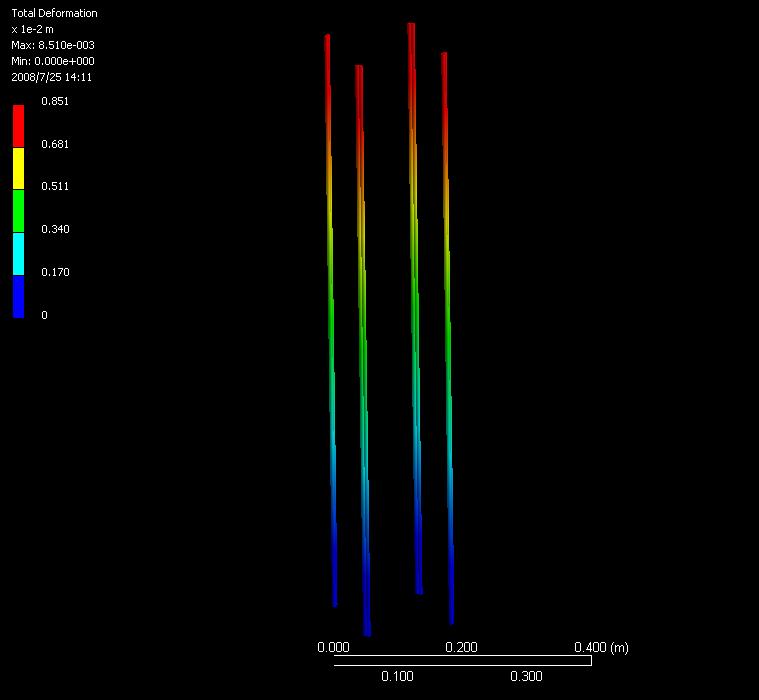Screen dimensions: 759x700
Task: Click the cyan legend color band
Action: (x=18, y=254)
